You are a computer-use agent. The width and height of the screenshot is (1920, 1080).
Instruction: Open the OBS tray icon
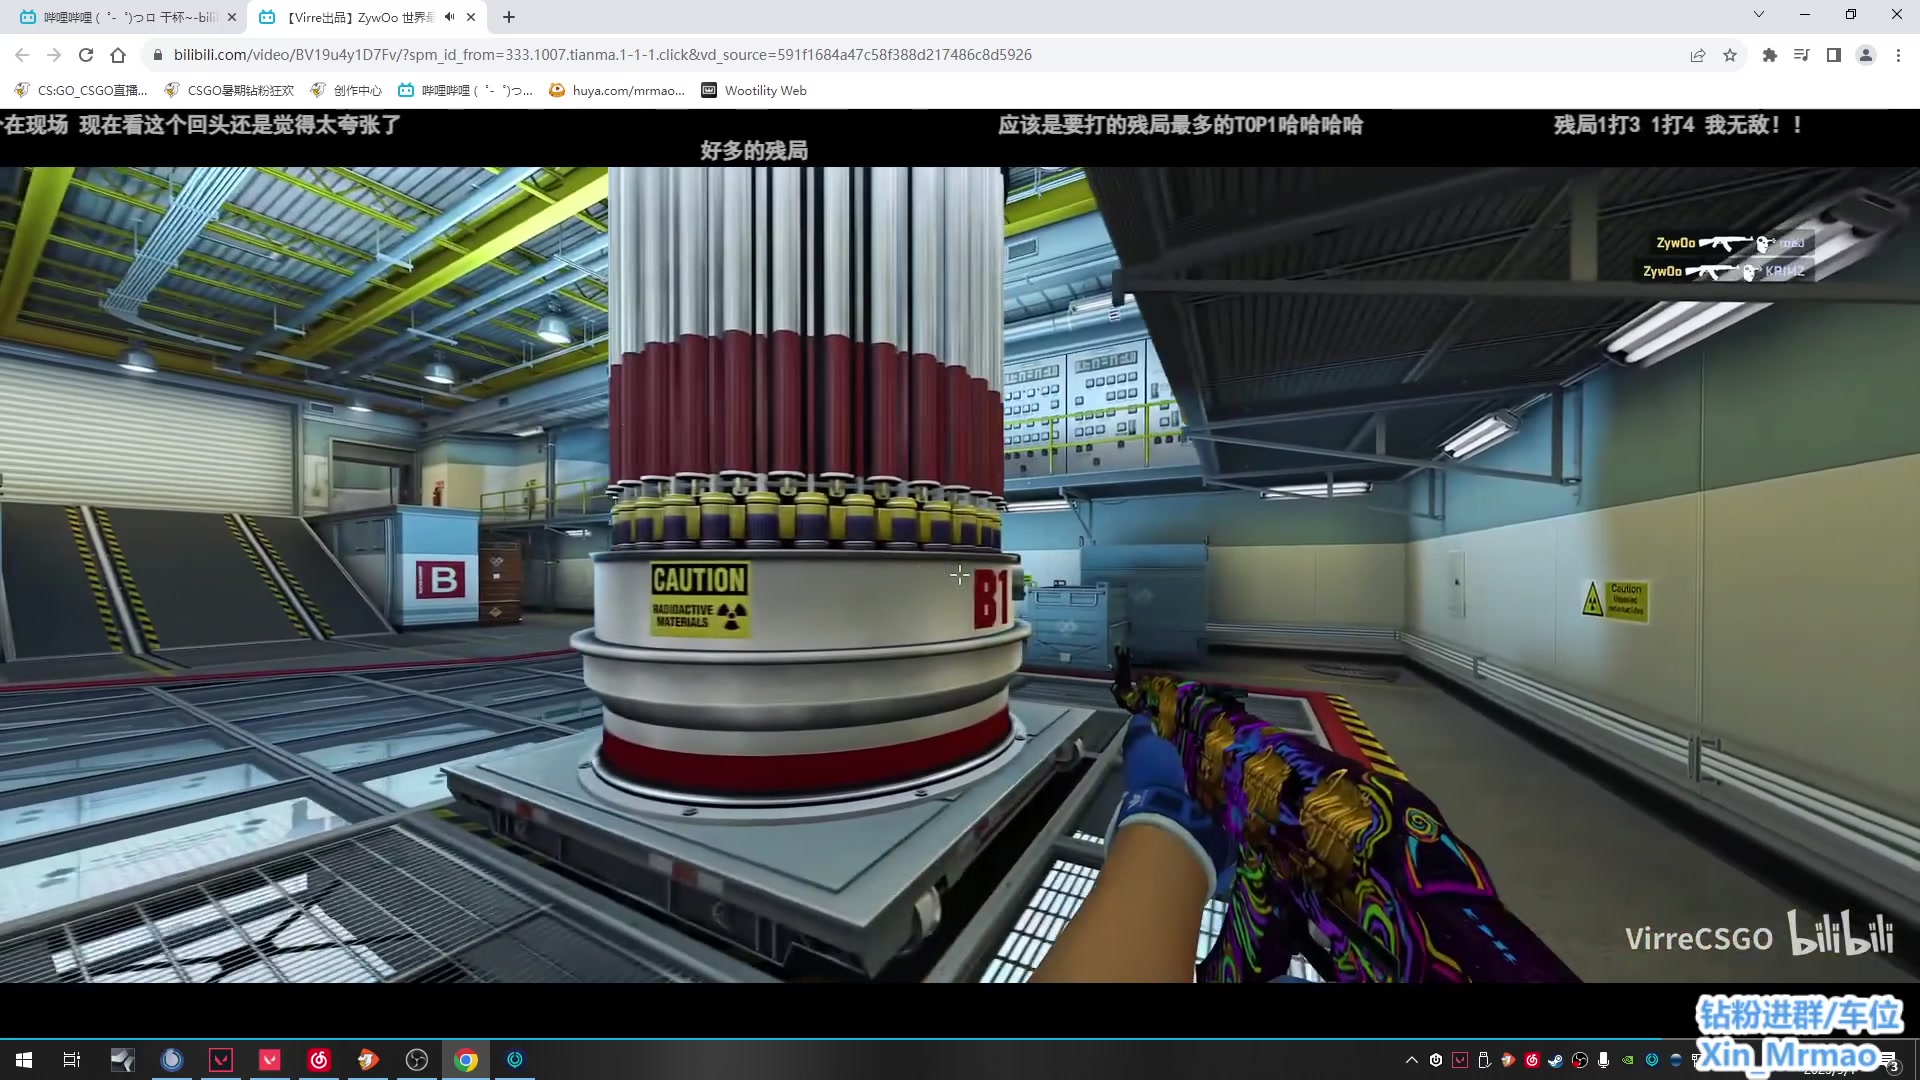pos(1580,1060)
